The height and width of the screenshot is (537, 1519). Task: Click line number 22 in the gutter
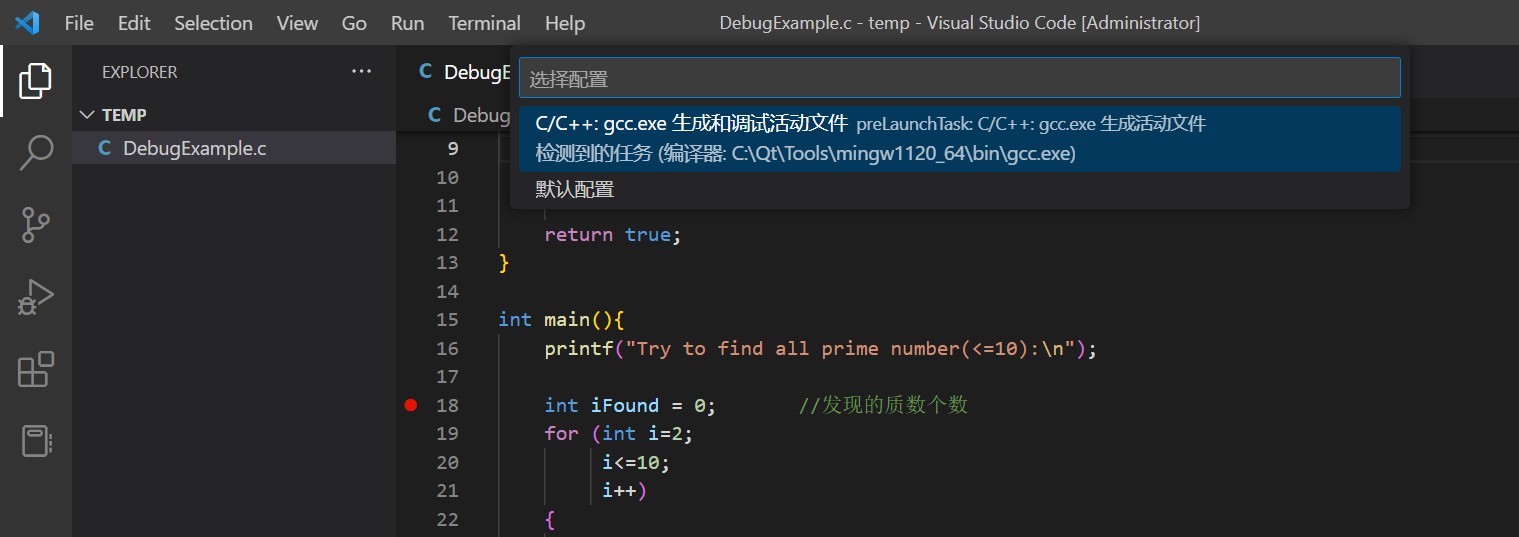pyautogui.click(x=447, y=519)
